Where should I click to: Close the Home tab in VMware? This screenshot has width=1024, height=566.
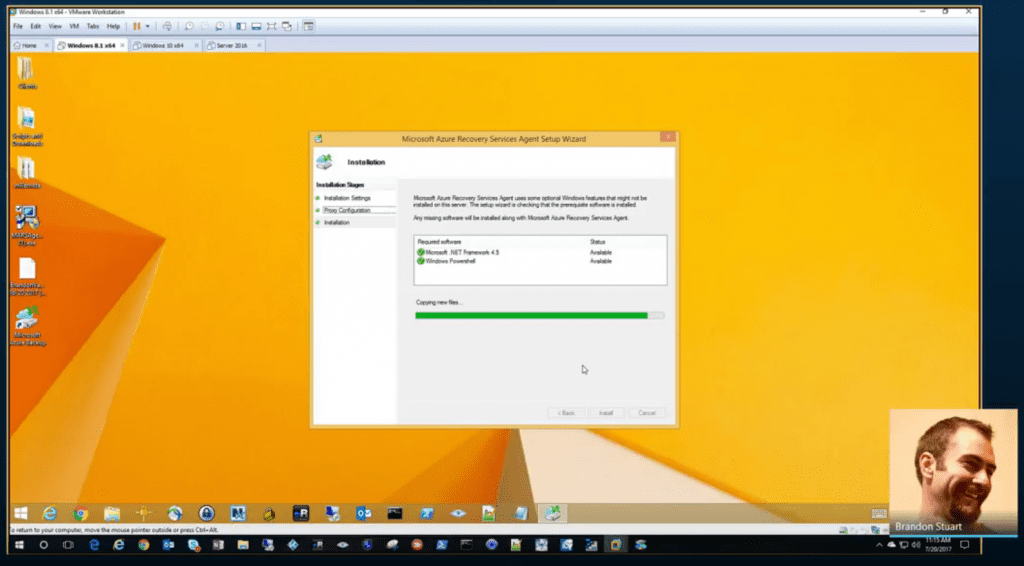tap(45, 45)
